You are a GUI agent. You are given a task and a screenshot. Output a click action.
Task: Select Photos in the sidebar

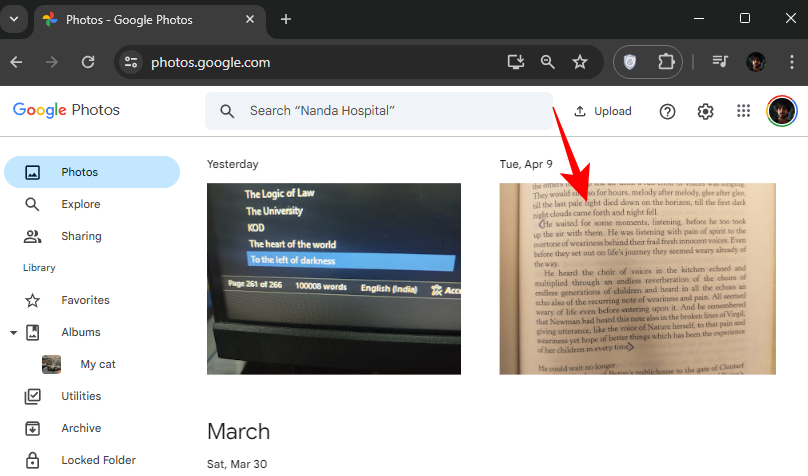tap(92, 172)
